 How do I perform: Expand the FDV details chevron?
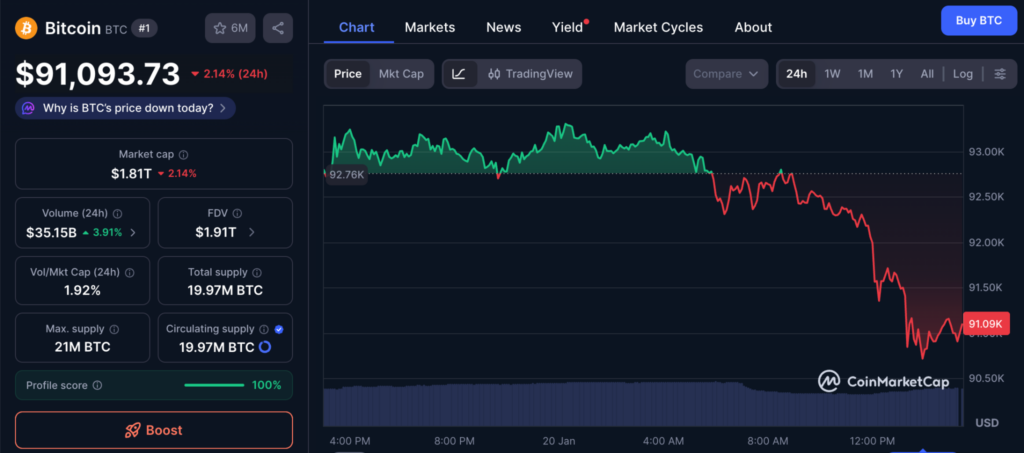click(x=251, y=232)
